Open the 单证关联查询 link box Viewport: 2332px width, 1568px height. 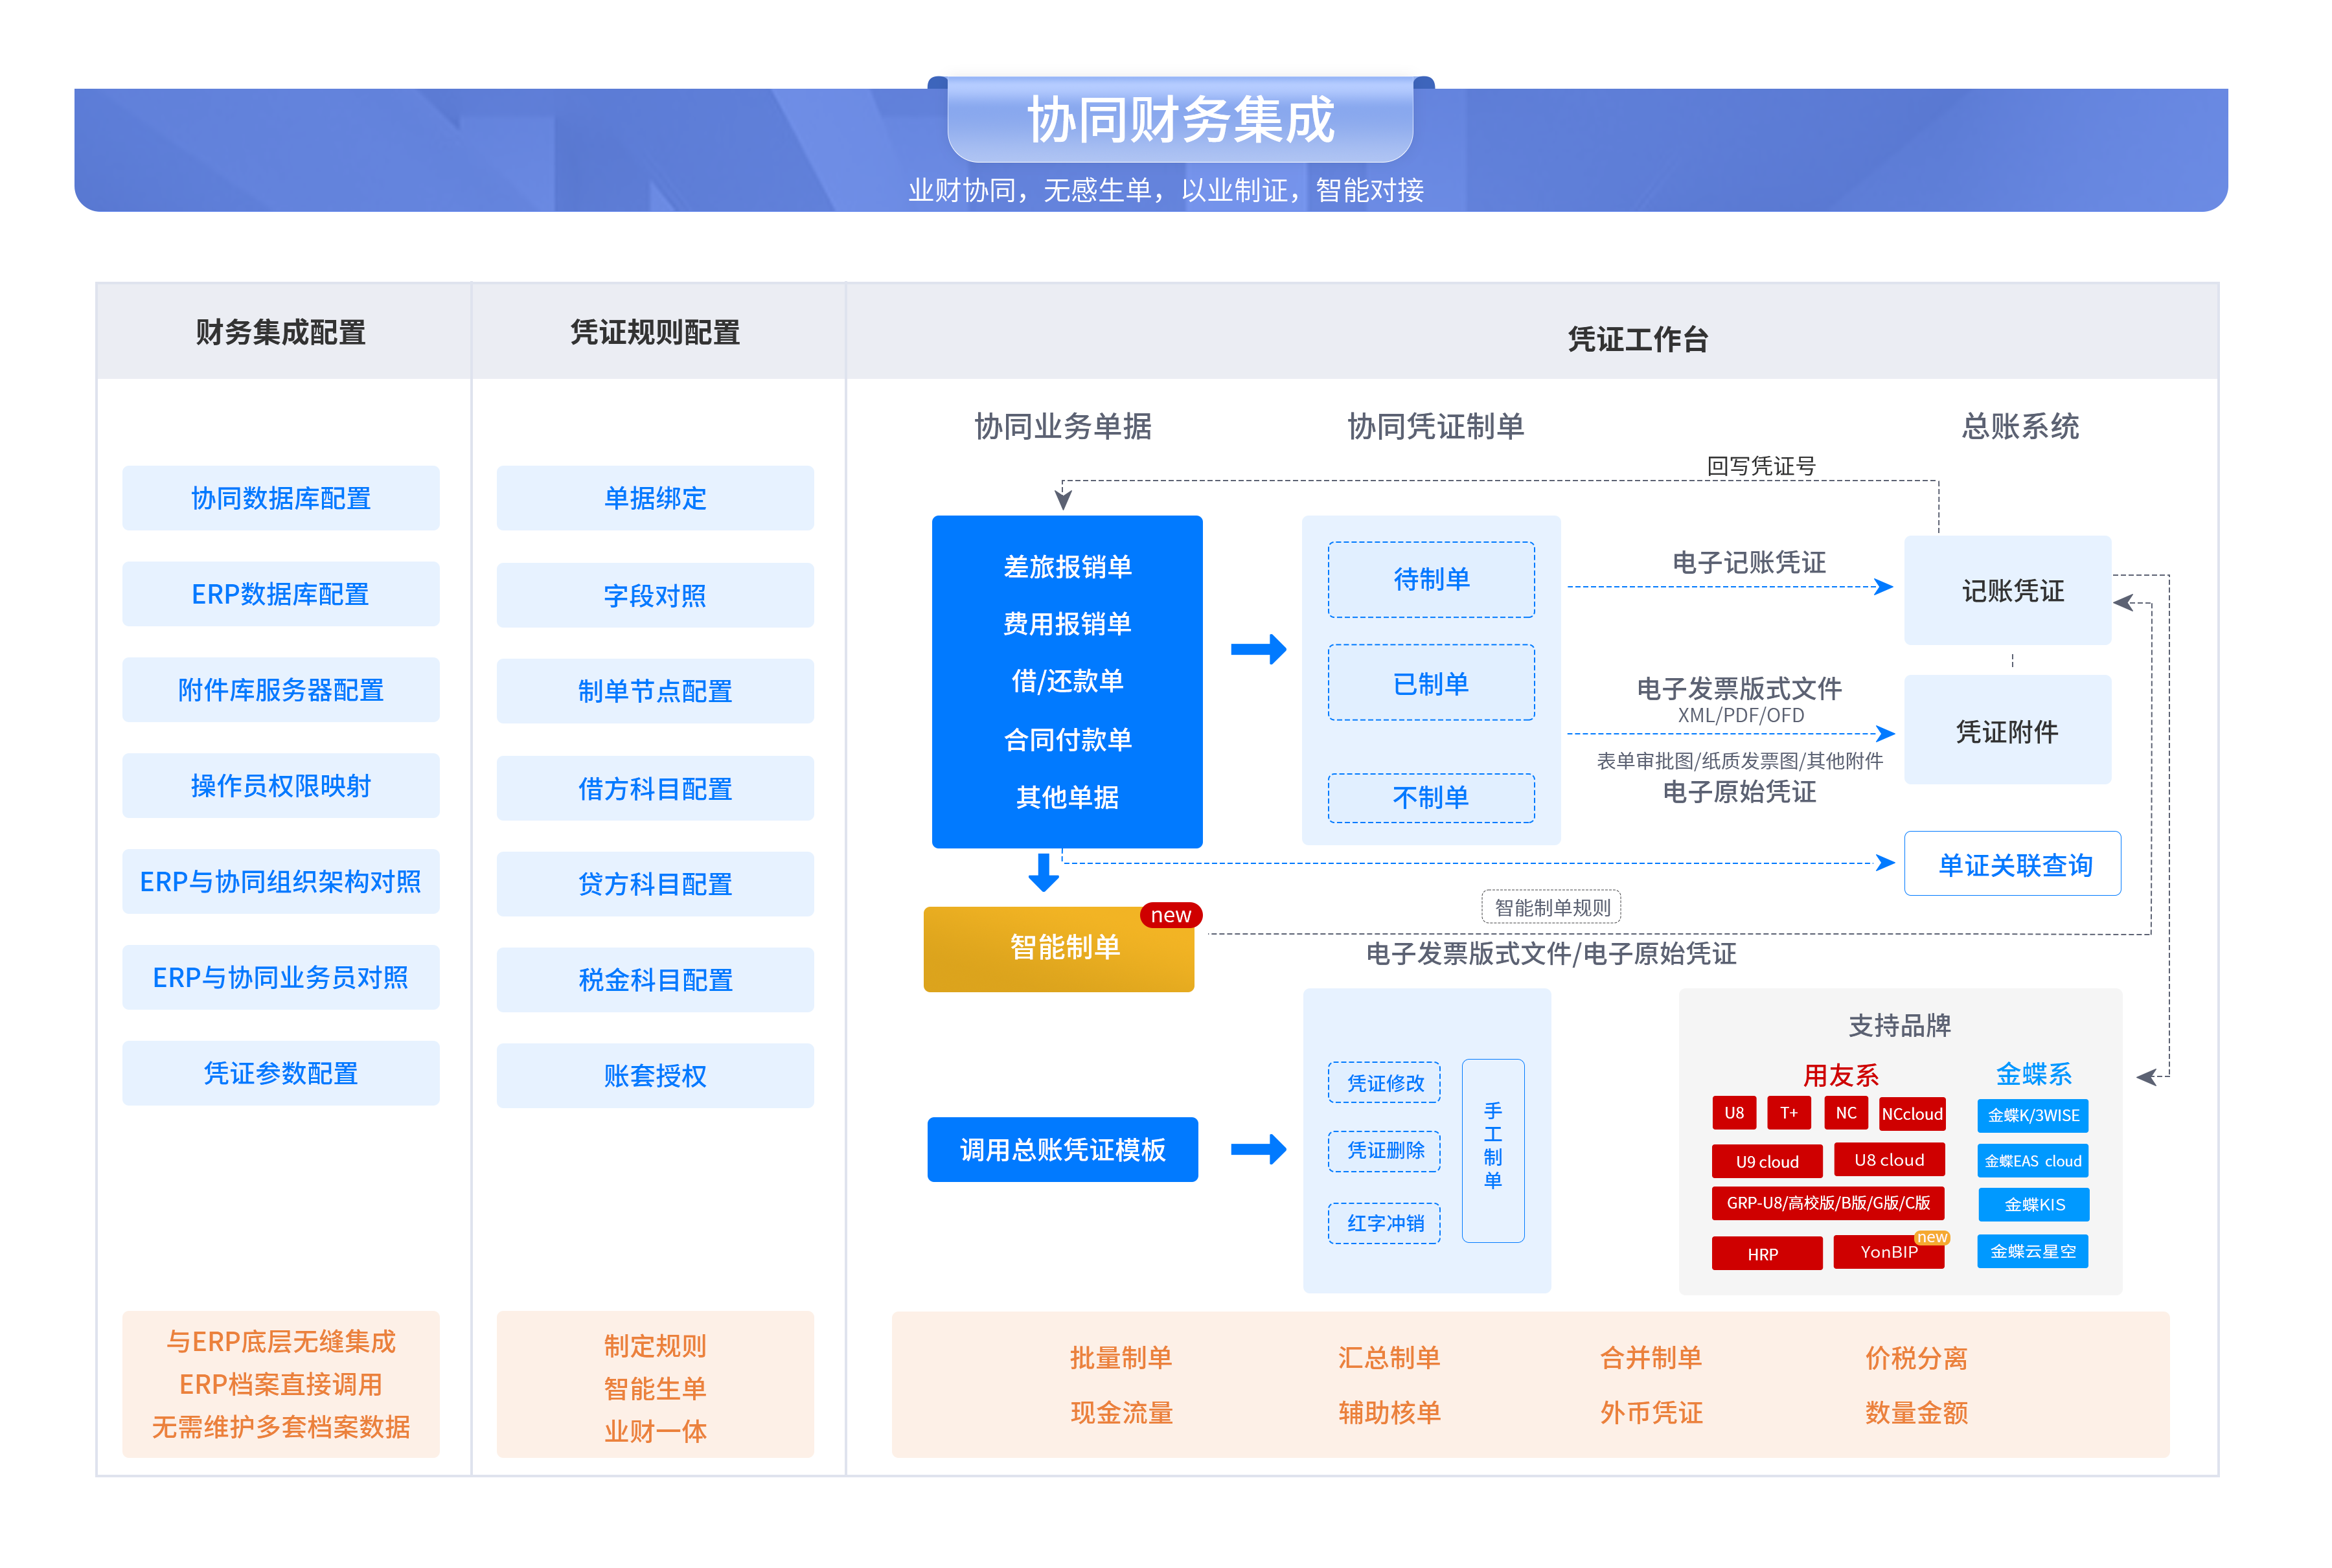click(2012, 864)
